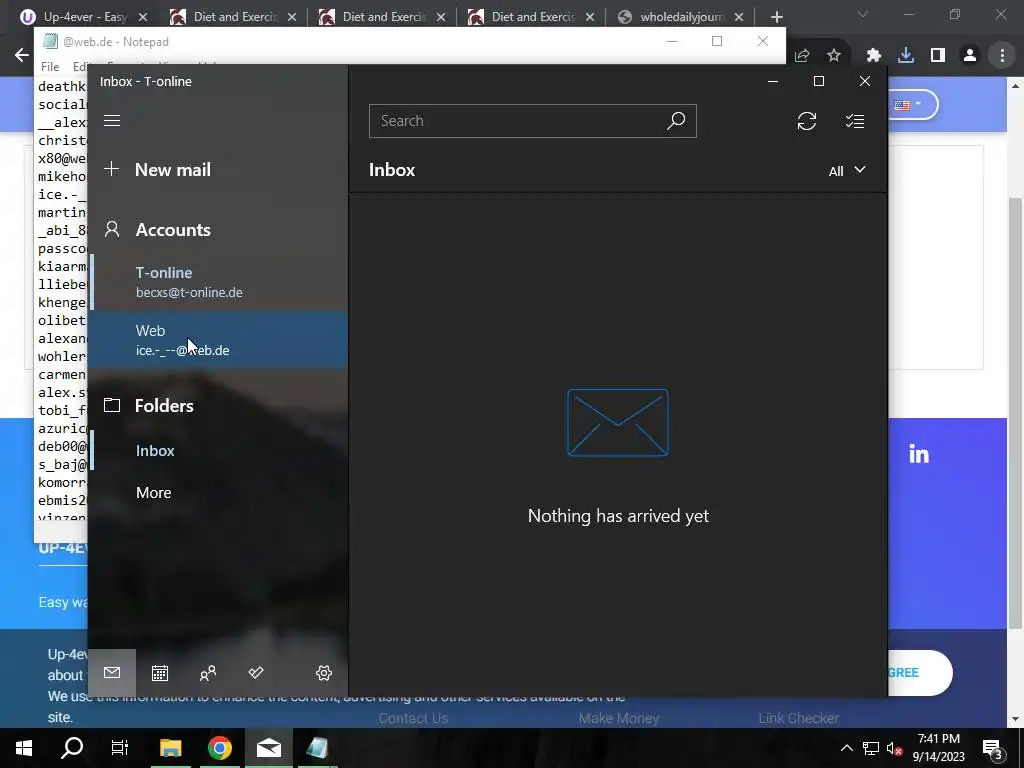Open Chrome downloads icon
Viewport: 1024px width, 768px height.
point(906,56)
